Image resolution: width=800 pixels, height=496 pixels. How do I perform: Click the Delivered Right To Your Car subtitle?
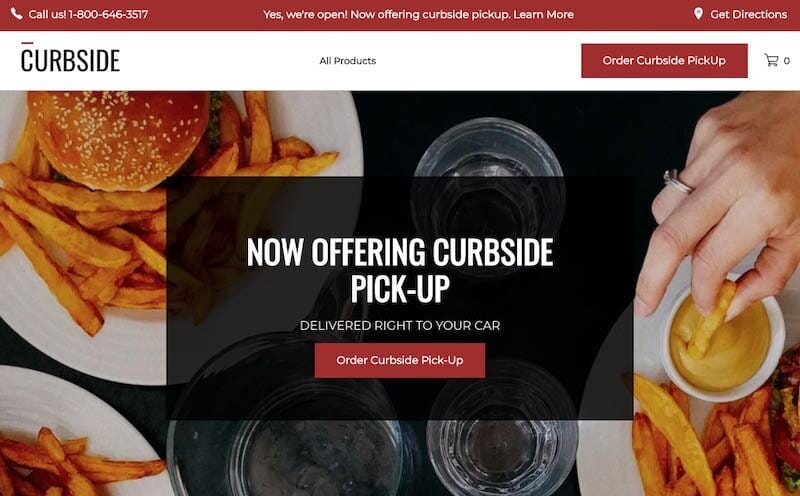point(399,326)
